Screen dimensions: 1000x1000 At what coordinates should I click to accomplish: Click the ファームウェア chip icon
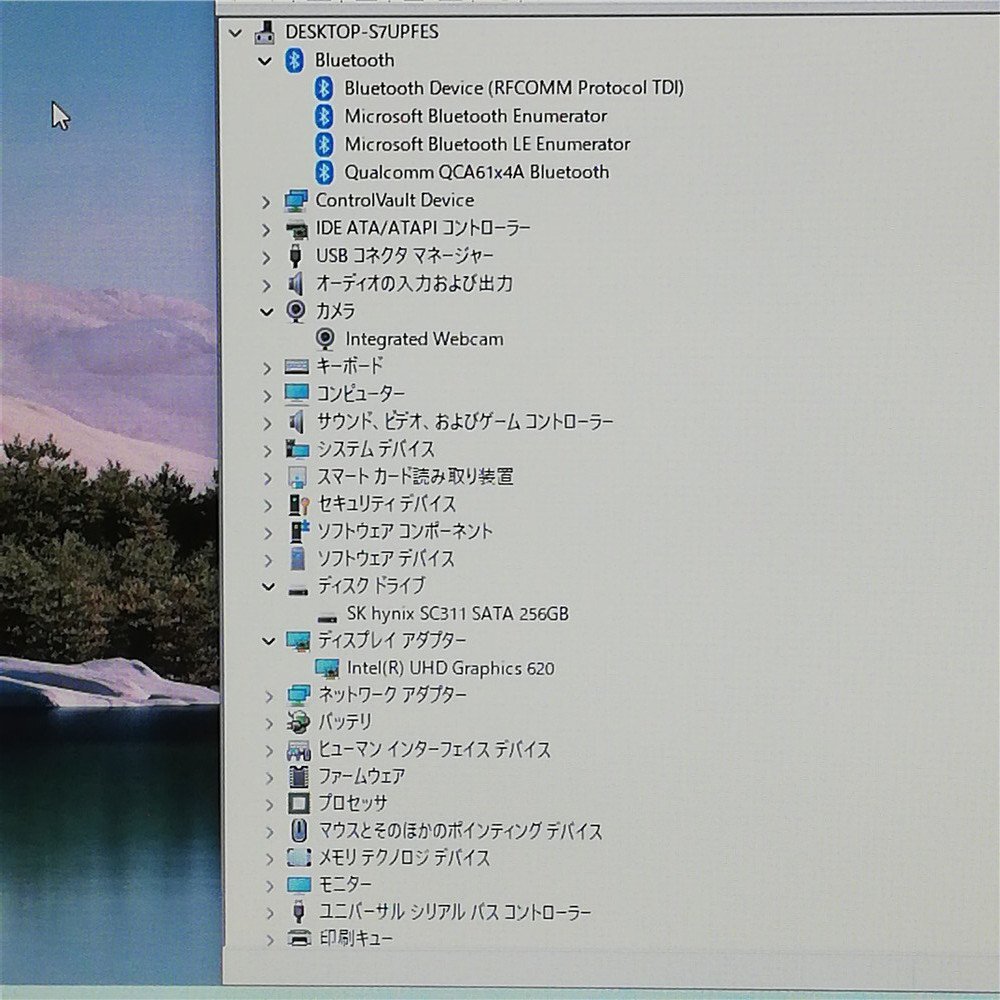tap(298, 777)
